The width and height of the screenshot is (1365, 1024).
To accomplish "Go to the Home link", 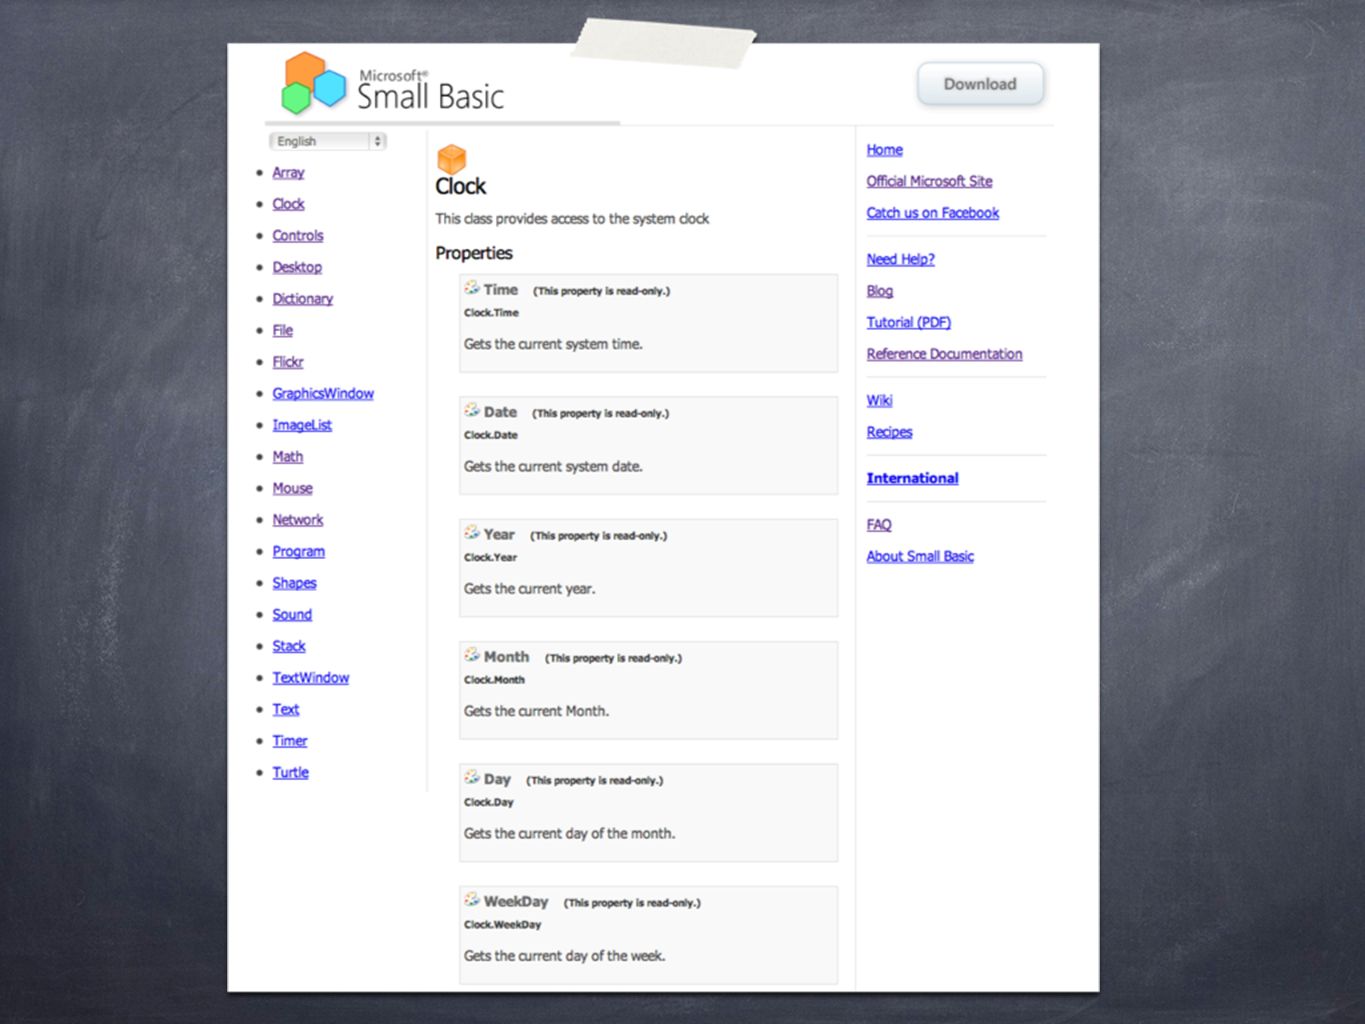I will 884,150.
